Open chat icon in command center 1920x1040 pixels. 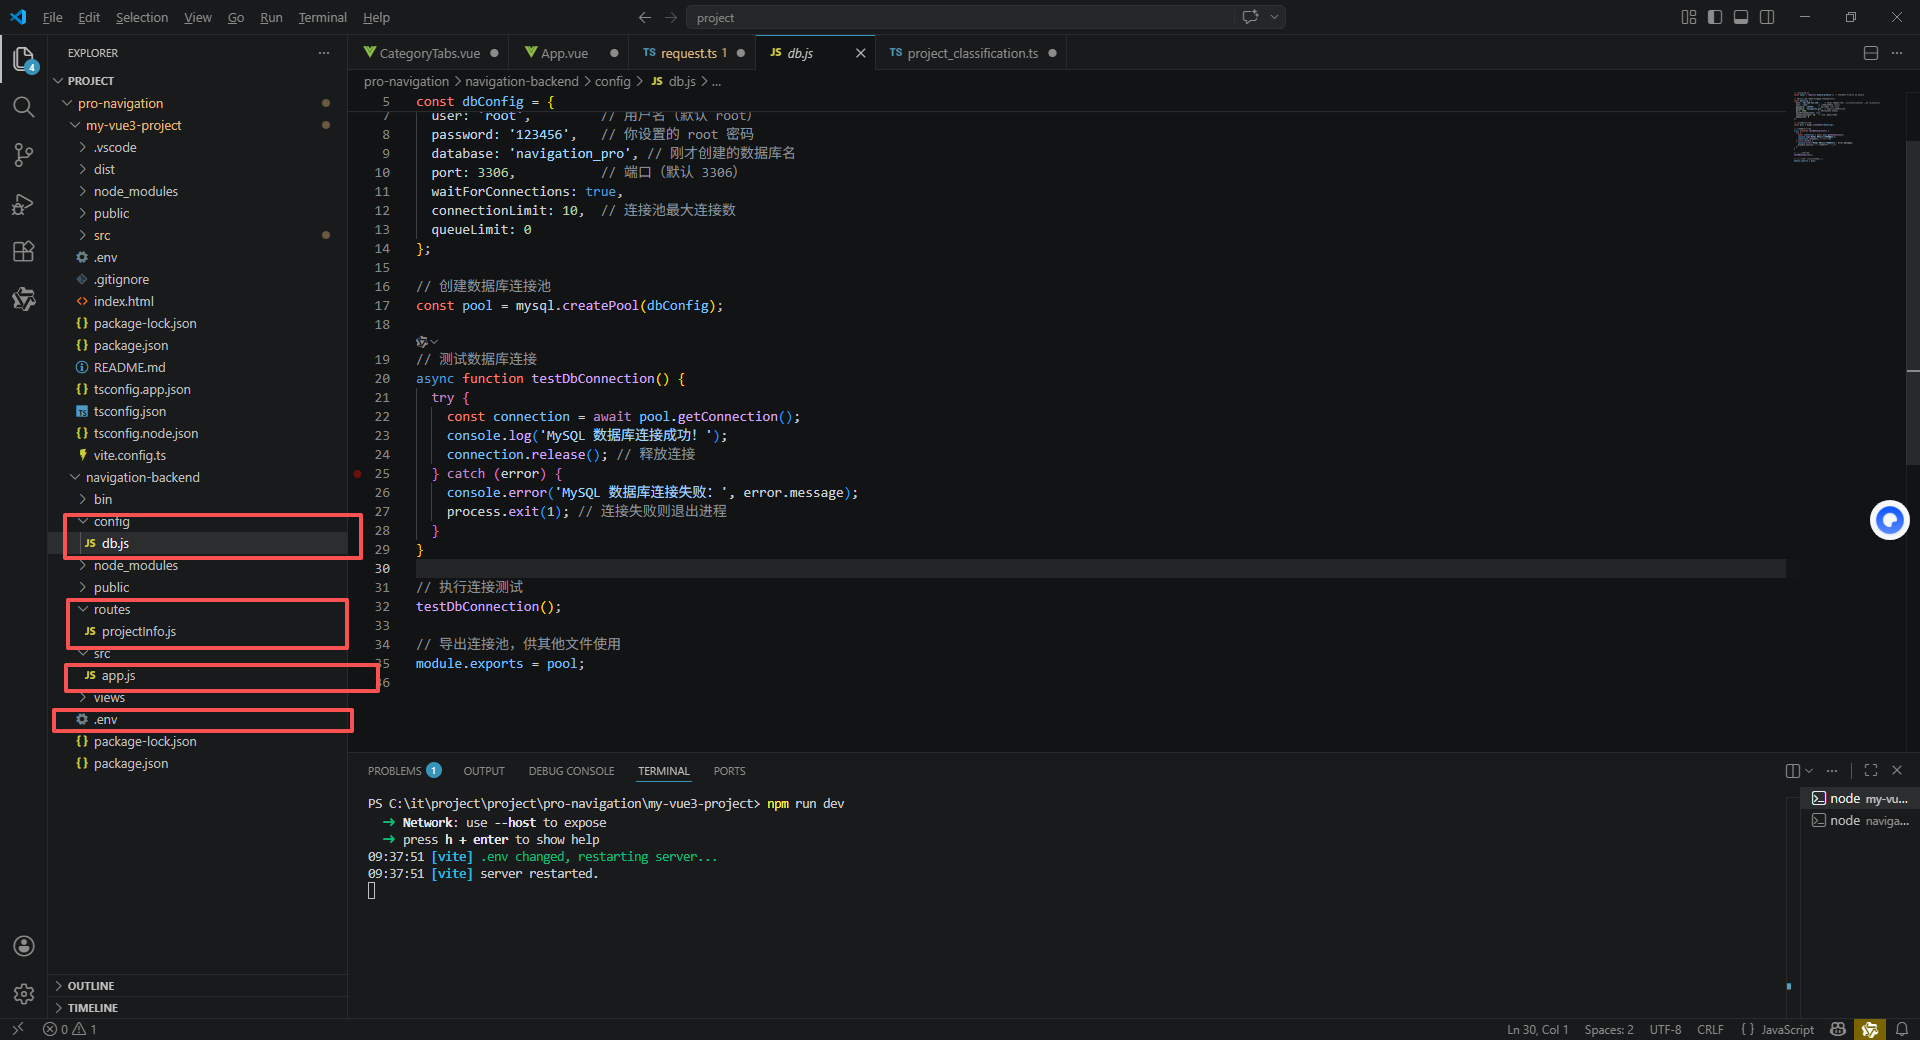click(x=1250, y=17)
